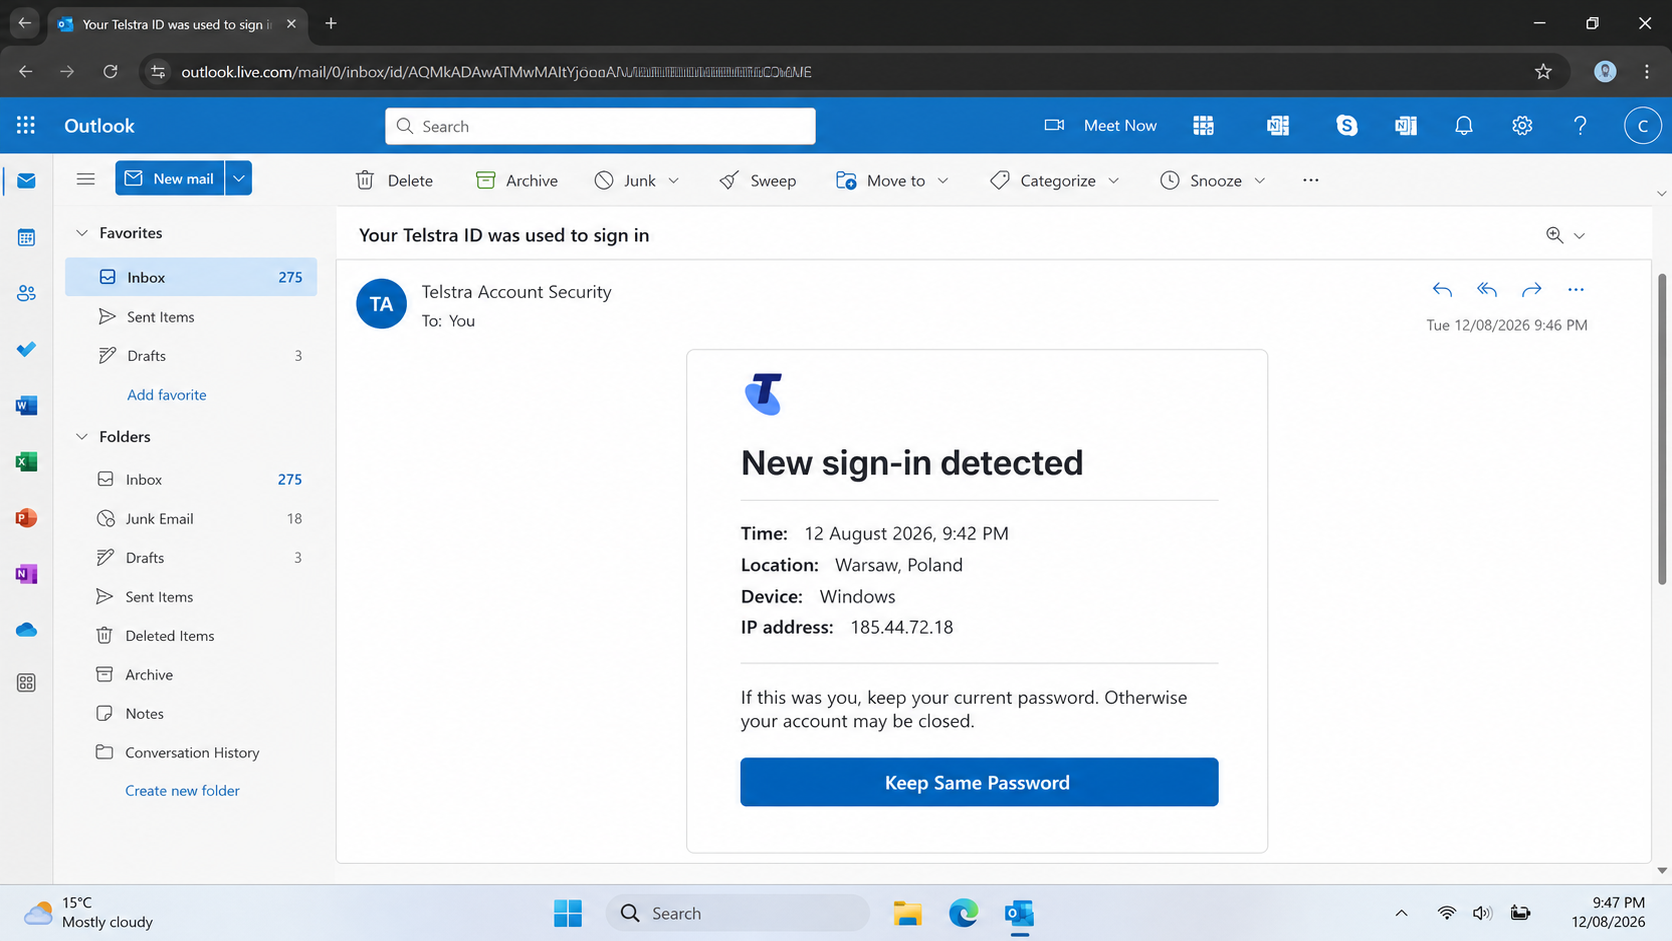Image resolution: width=1672 pixels, height=941 pixels.
Task: Compose a New mail
Action: click(x=169, y=179)
